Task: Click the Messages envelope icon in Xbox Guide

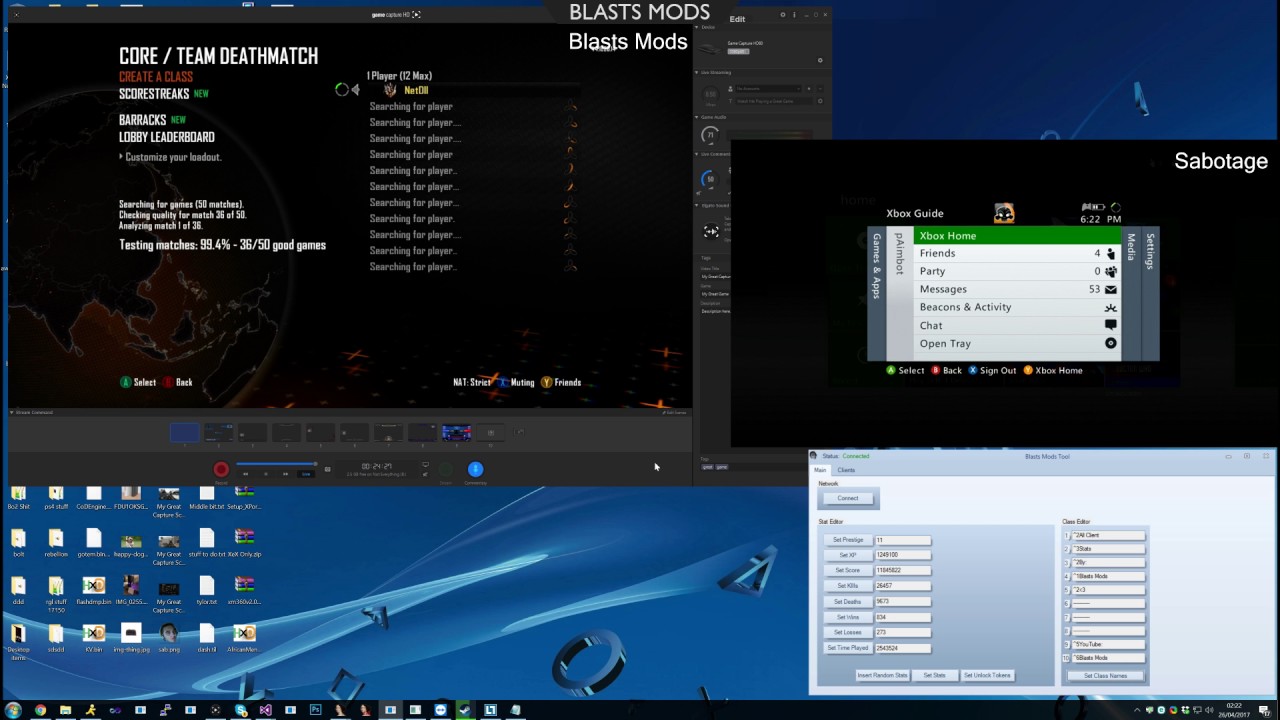Action: coord(1110,290)
